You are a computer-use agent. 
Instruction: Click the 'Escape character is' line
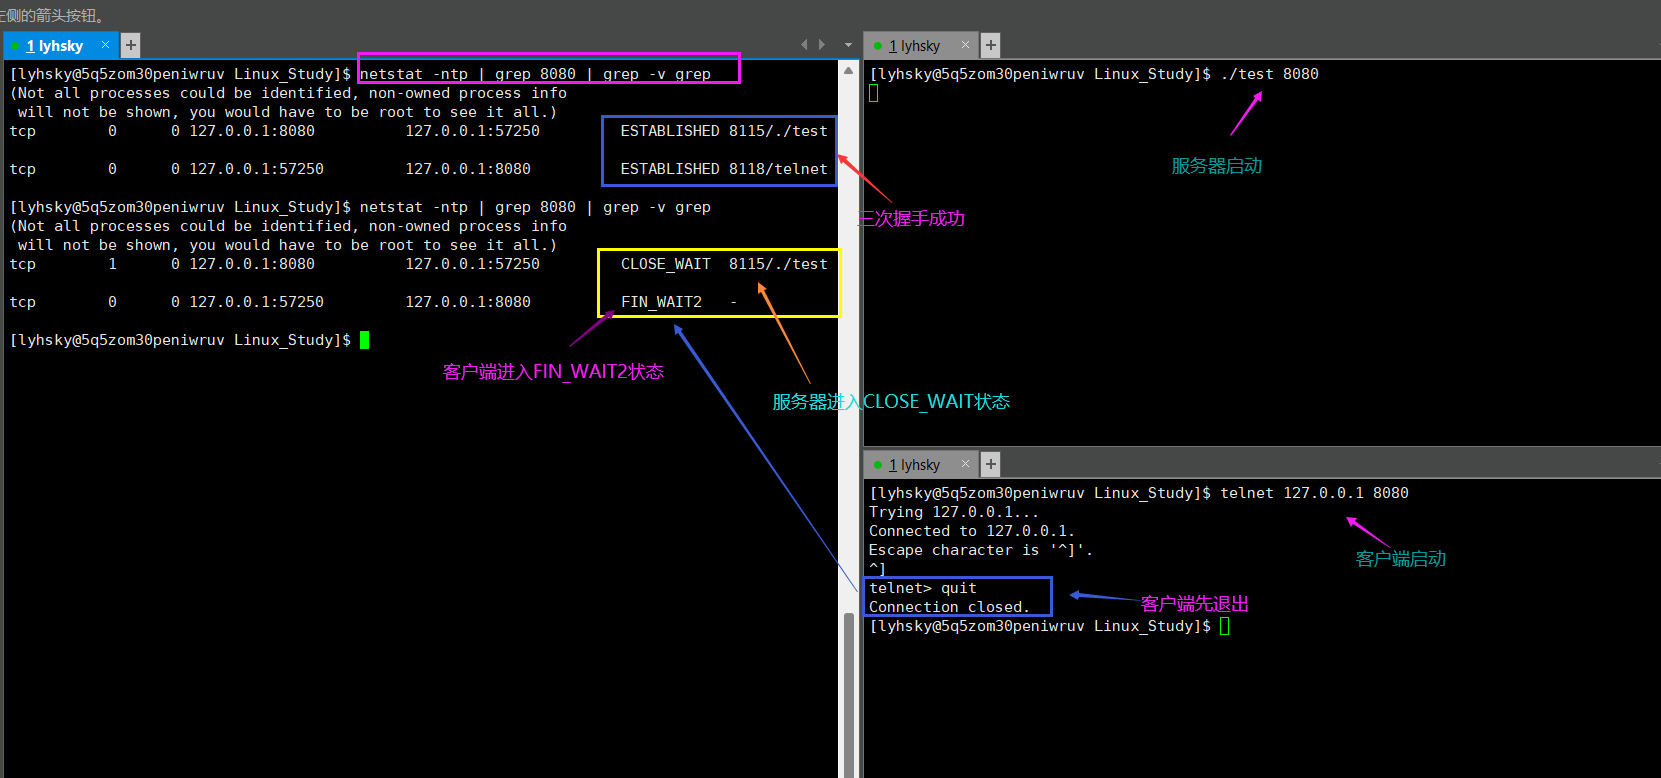(981, 550)
